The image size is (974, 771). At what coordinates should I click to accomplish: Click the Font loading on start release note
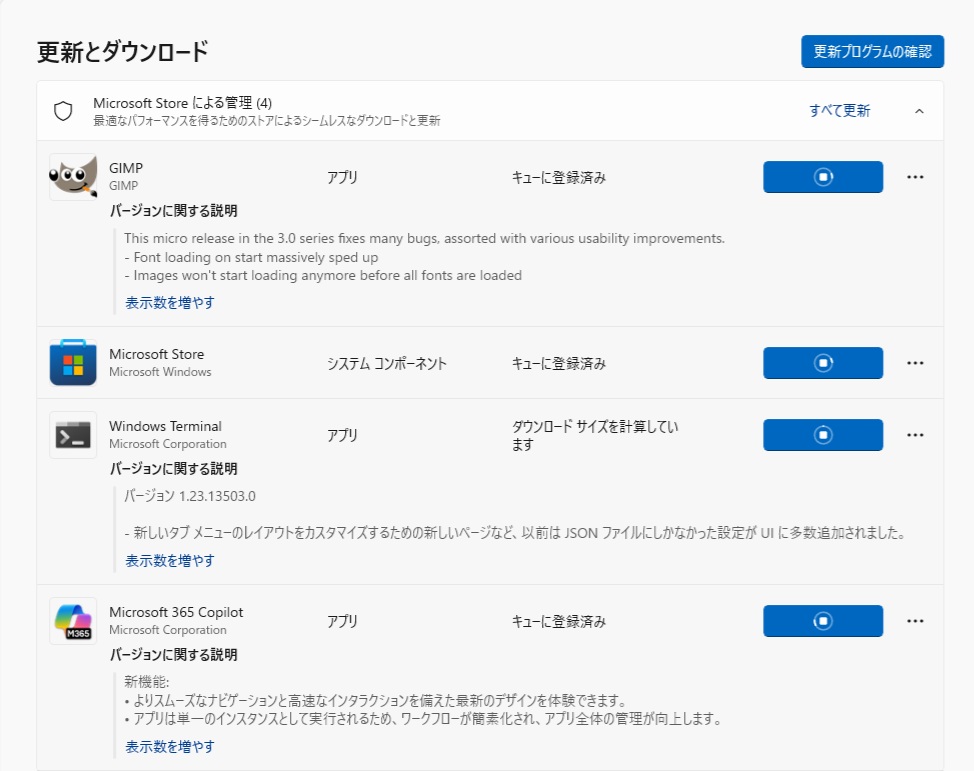pos(251,257)
